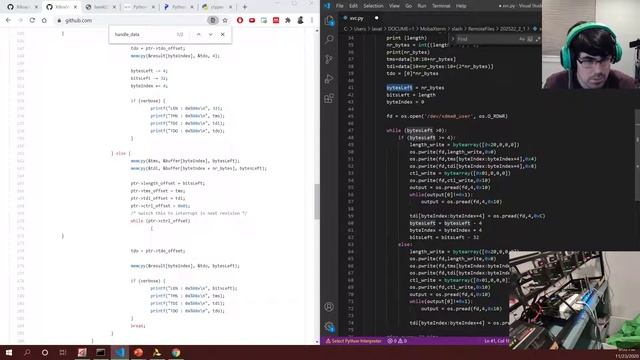Open the Accounts icon in VS Code
The height and width of the screenshot is (360, 640).
(329, 307)
